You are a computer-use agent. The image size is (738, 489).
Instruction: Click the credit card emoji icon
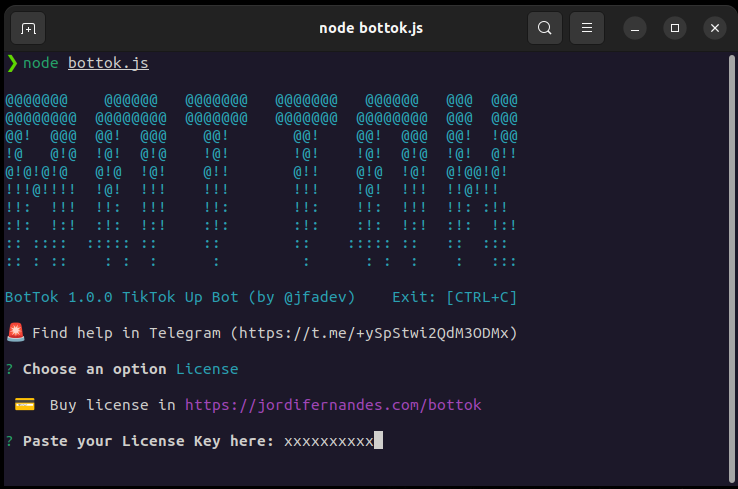coord(24,405)
